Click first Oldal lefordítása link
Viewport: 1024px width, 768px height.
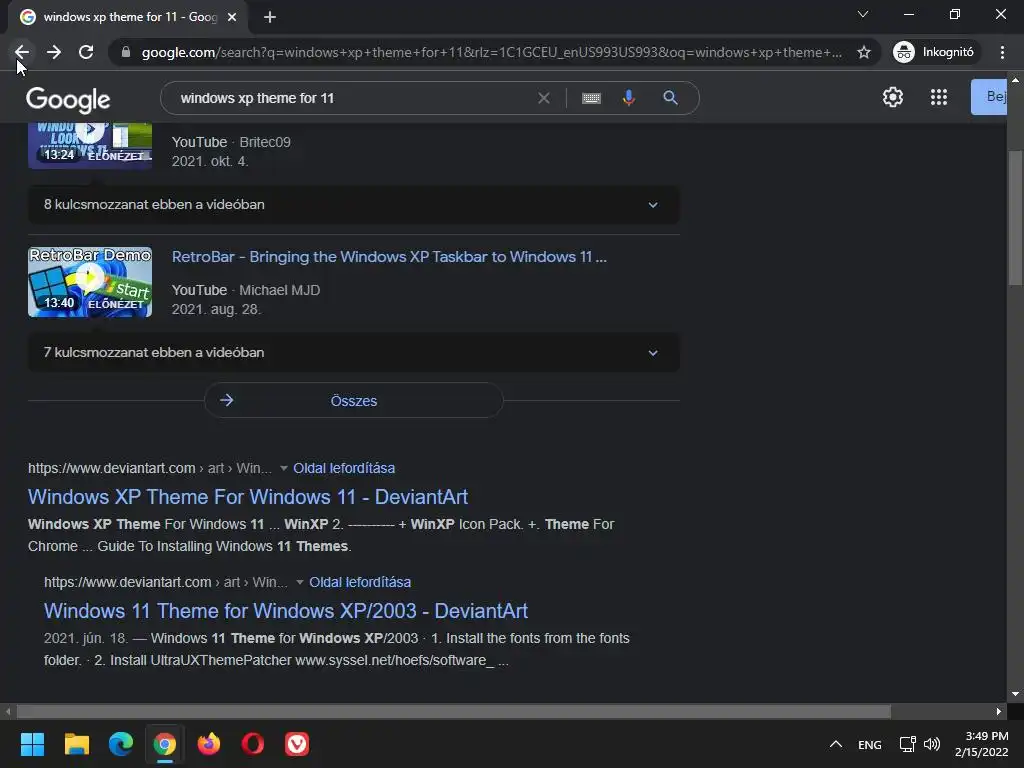(x=344, y=468)
